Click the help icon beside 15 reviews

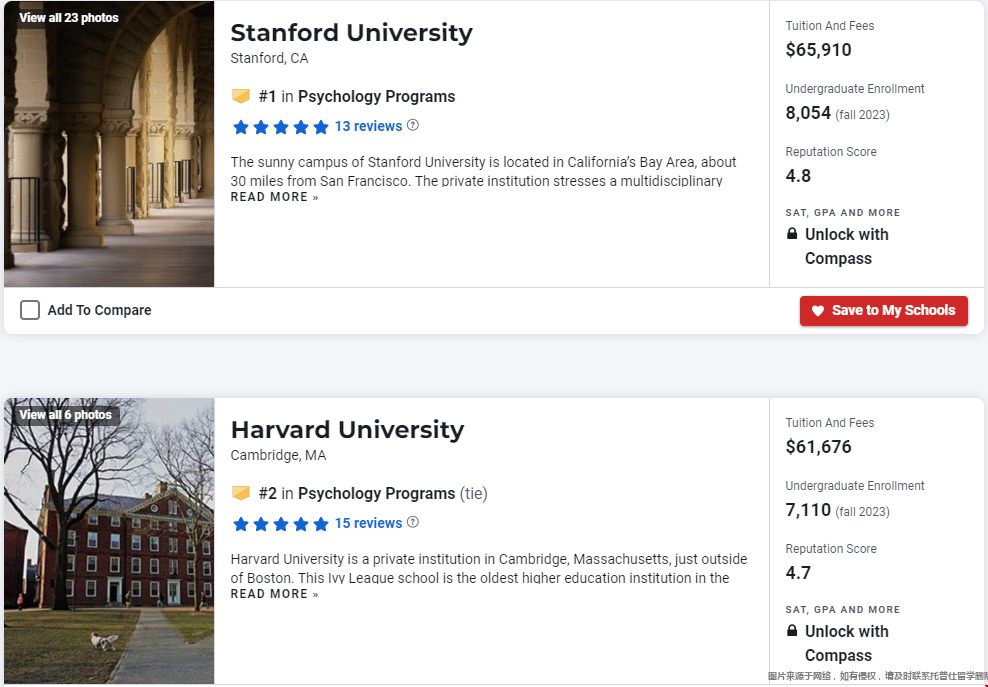(x=413, y=522)
